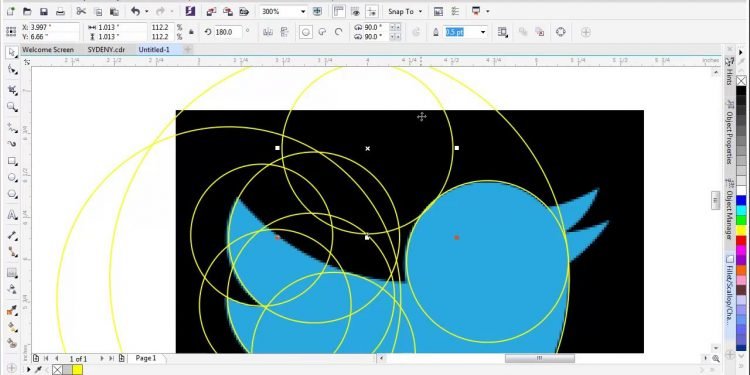This screenshot has height=375, width=750.
Task: Publish to PDF
Action: 244,11
